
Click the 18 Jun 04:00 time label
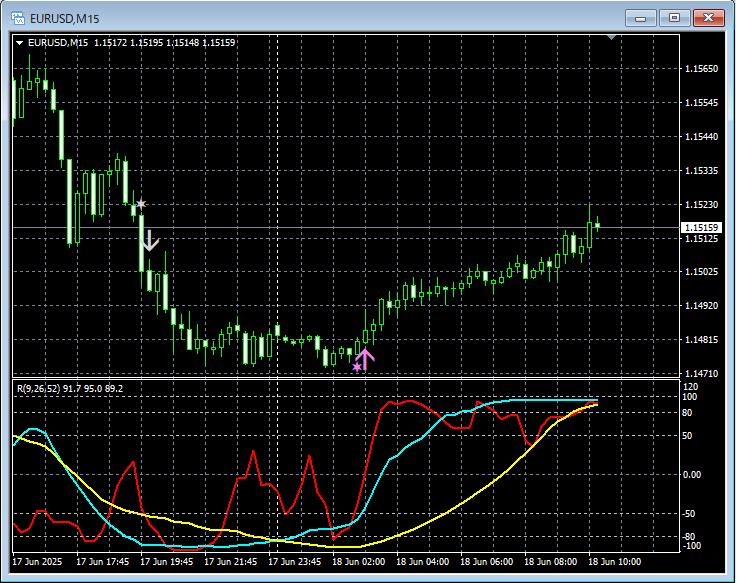click(x=423, y=562)
